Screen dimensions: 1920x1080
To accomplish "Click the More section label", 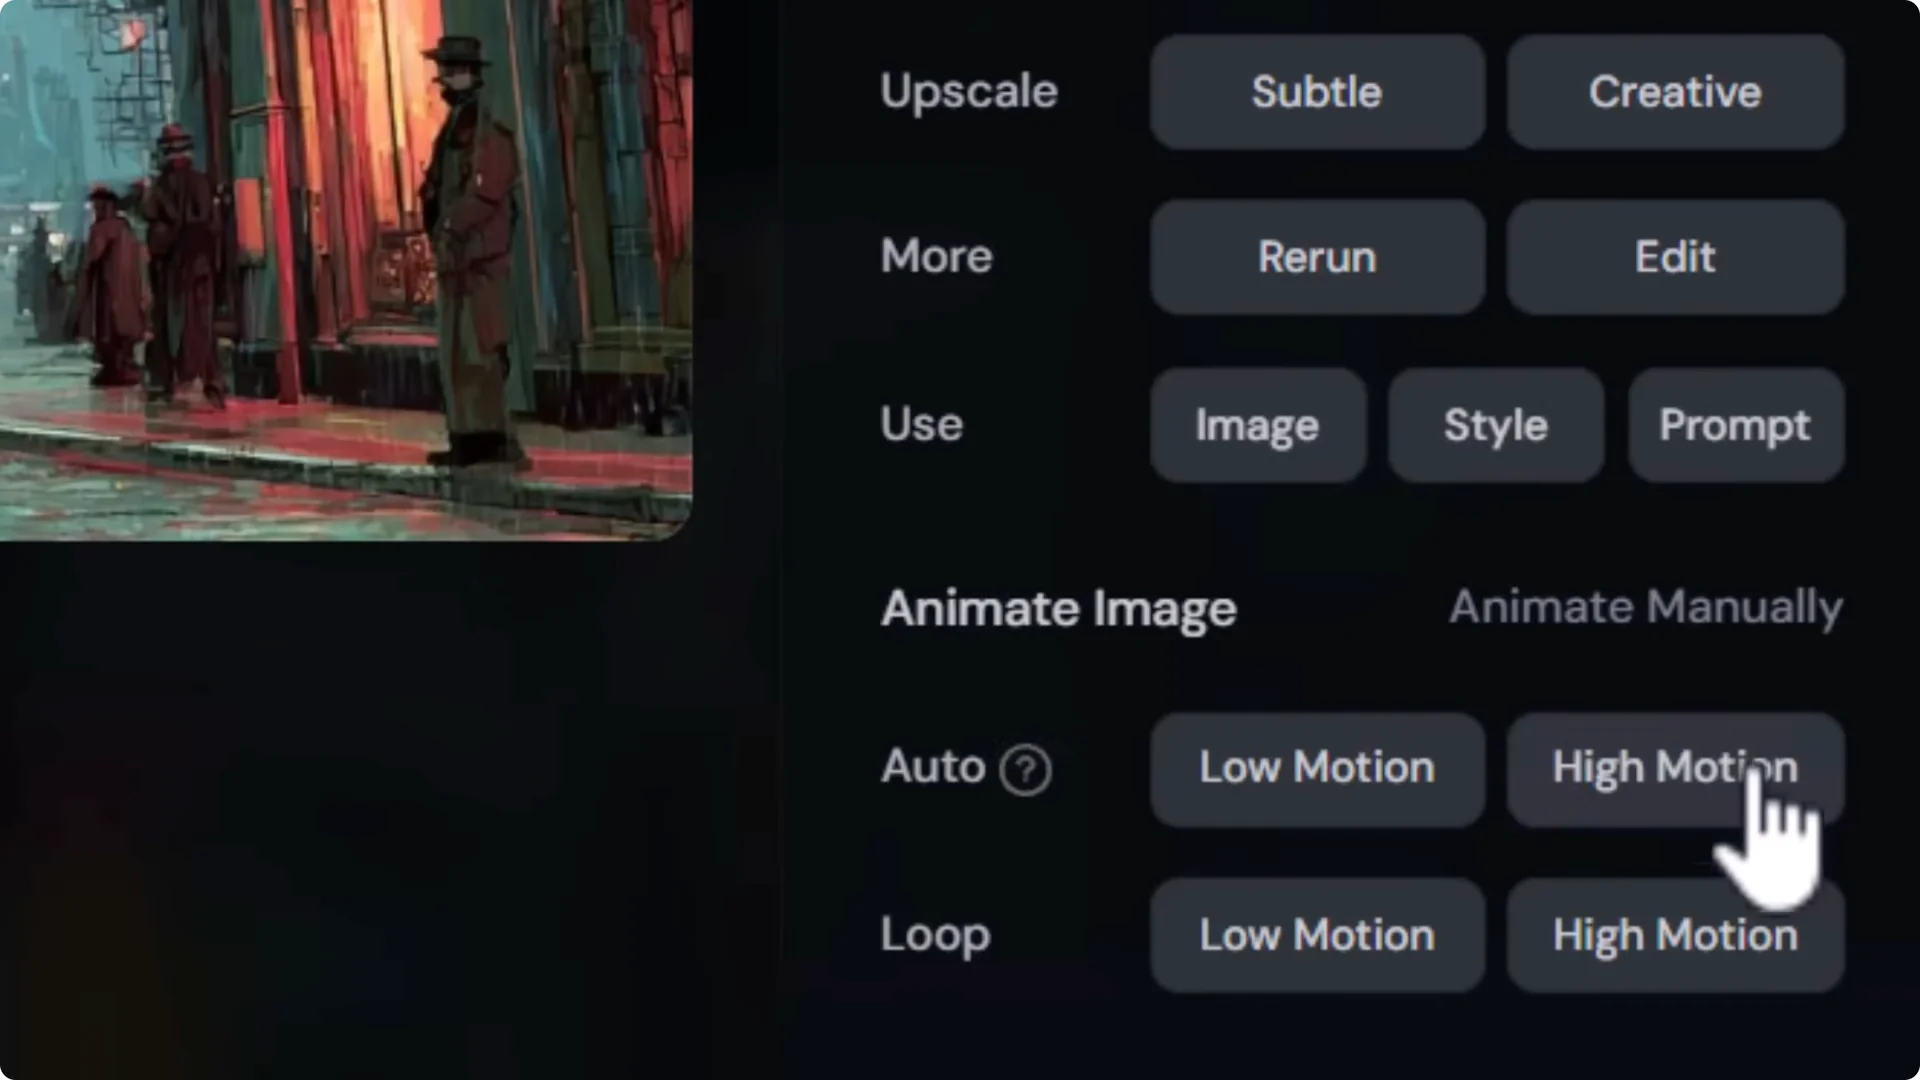I will 936,257.
